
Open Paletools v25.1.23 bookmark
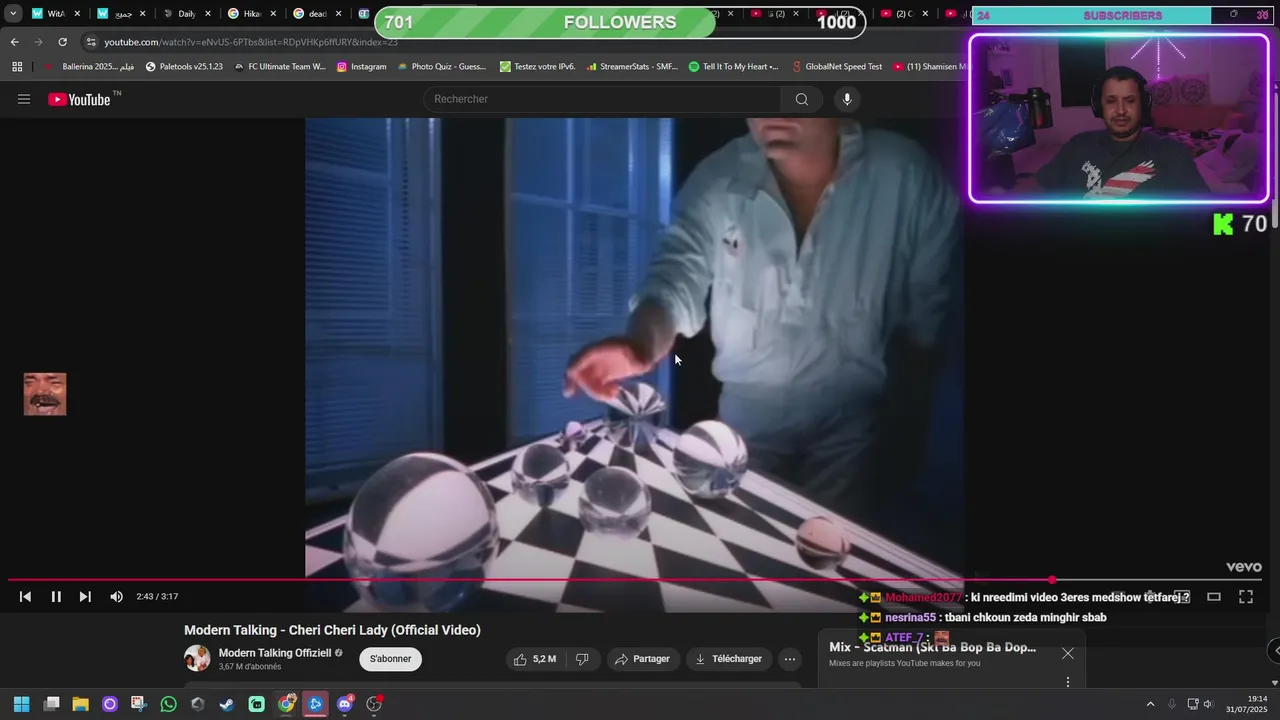[x=184, y=67]
